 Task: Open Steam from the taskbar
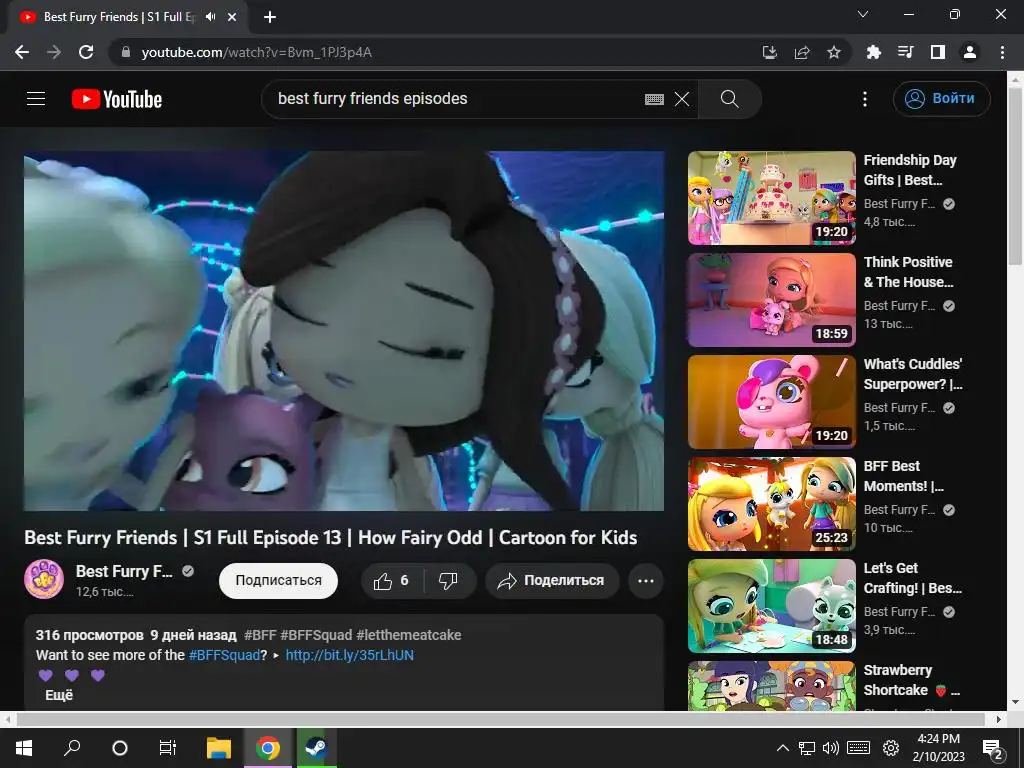[317, 748]
